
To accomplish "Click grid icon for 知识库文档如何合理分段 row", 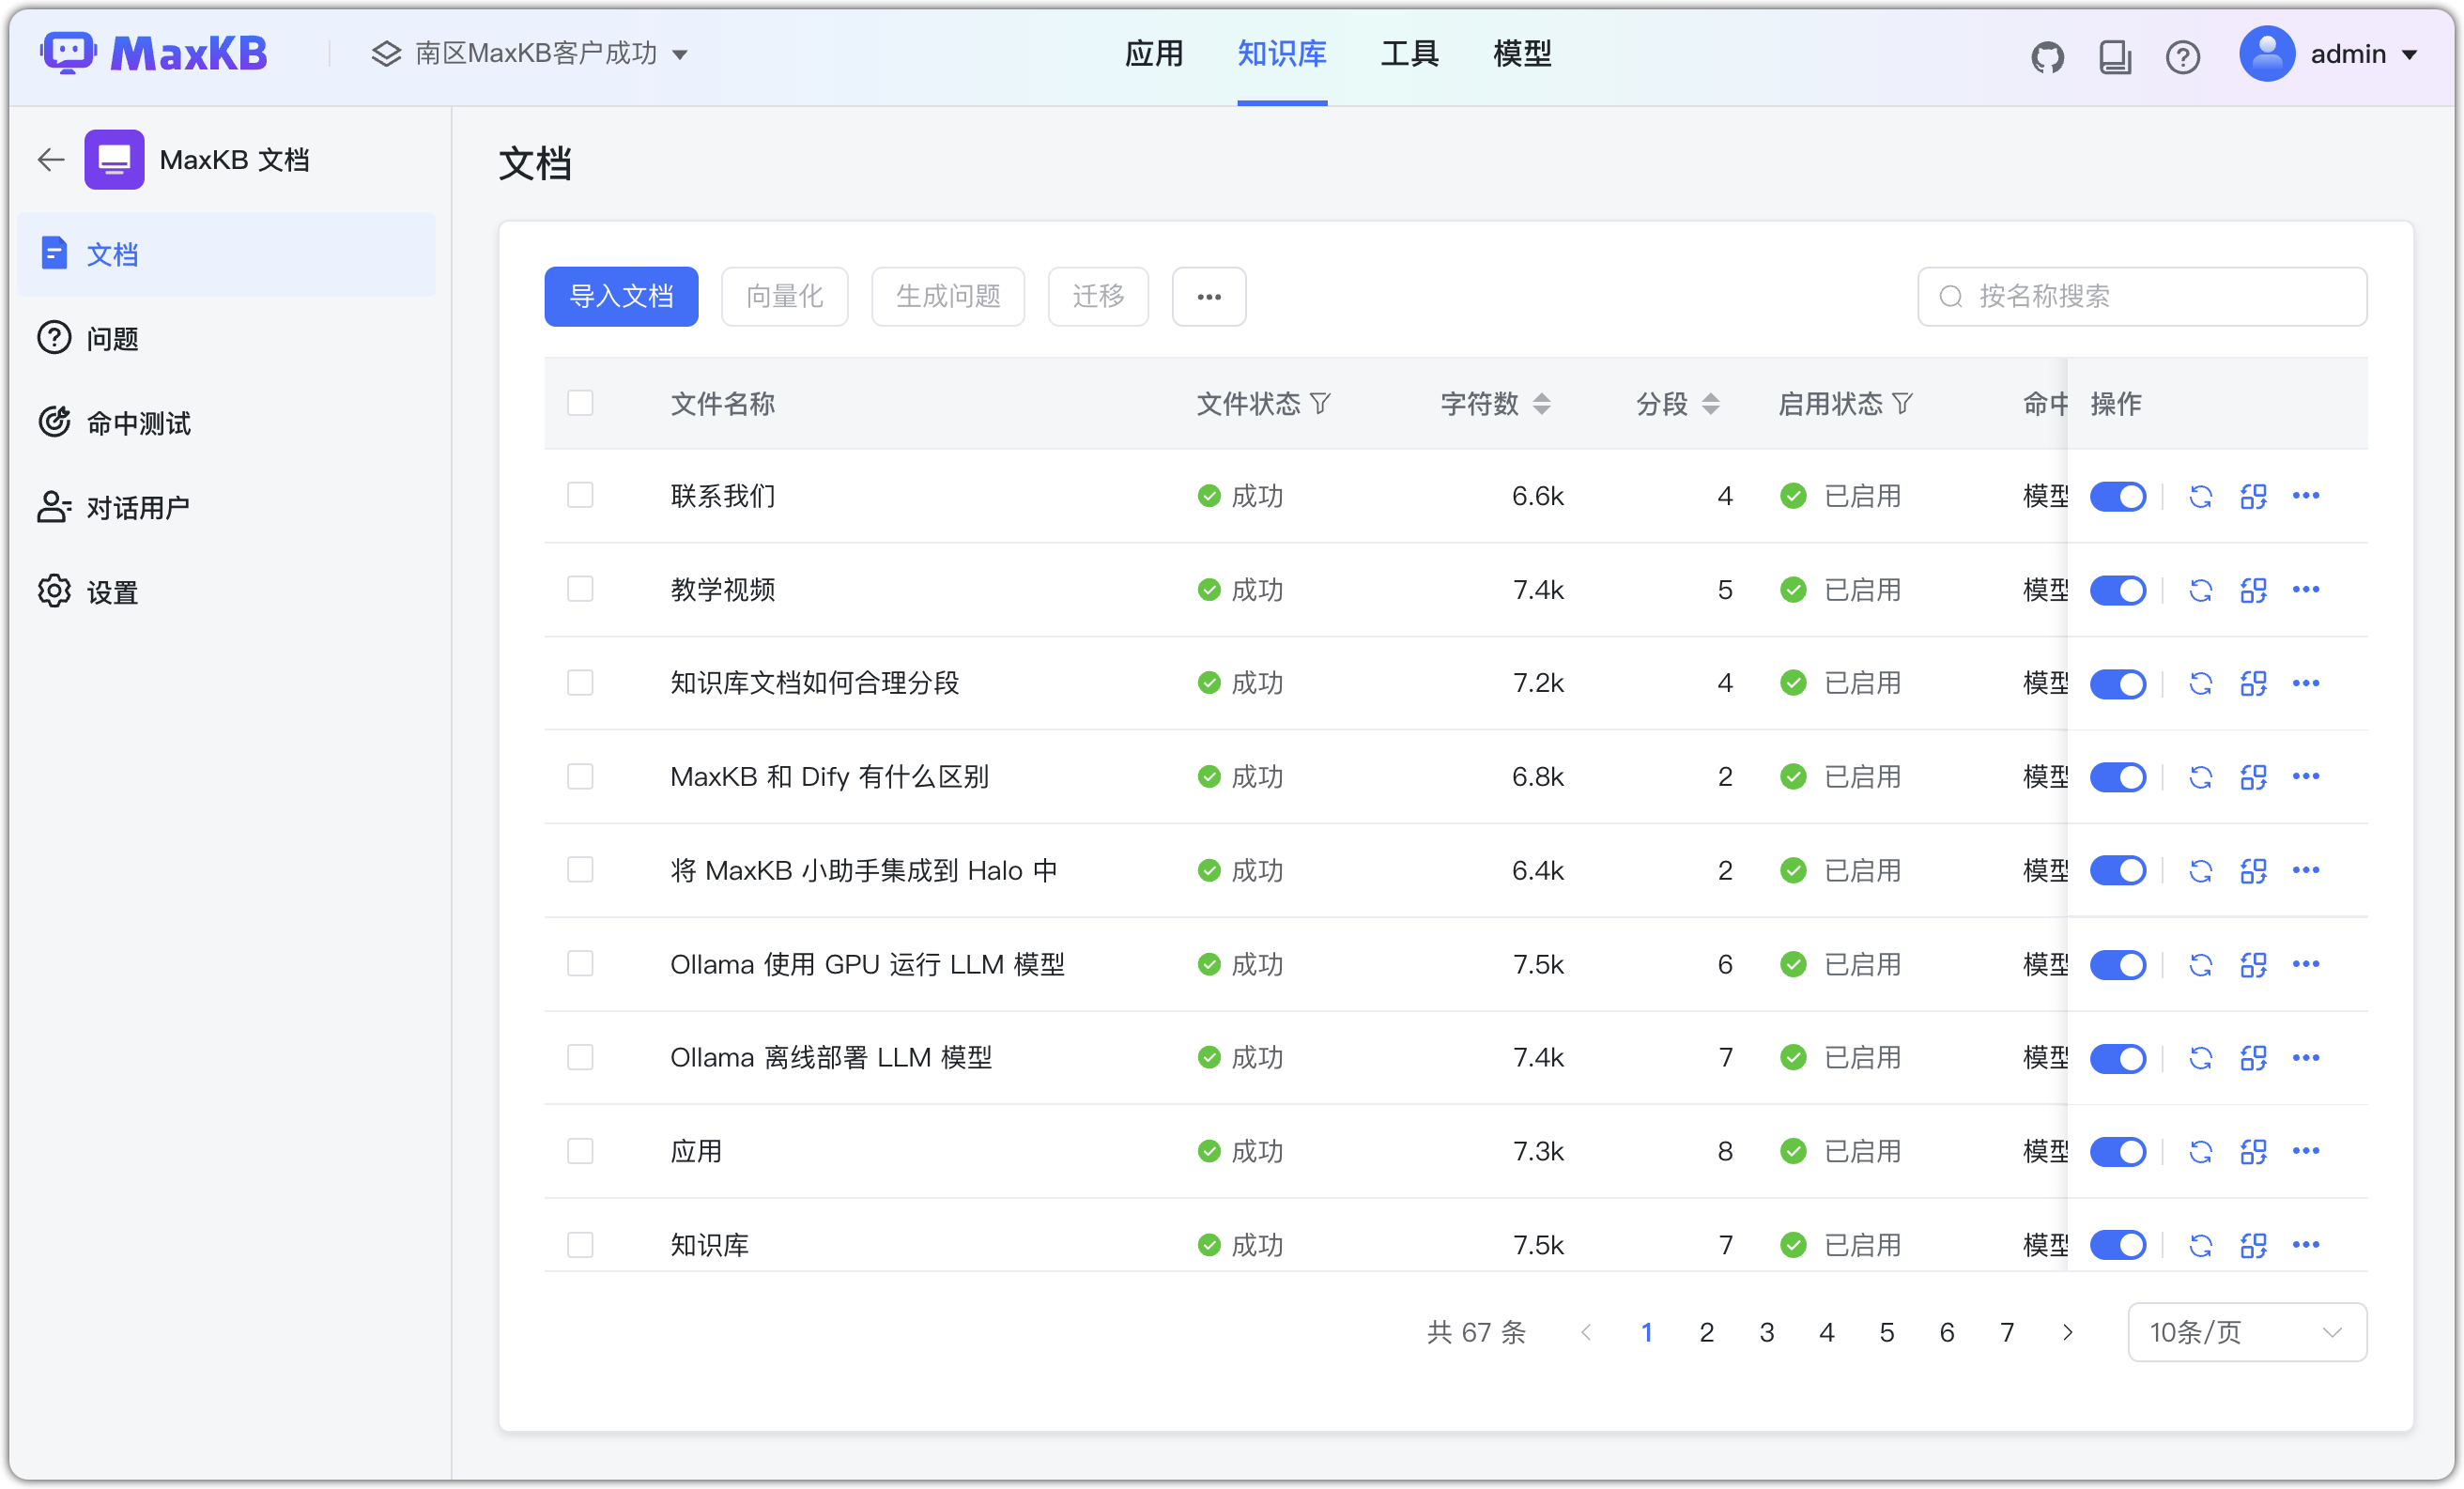I will [2253, 683].
